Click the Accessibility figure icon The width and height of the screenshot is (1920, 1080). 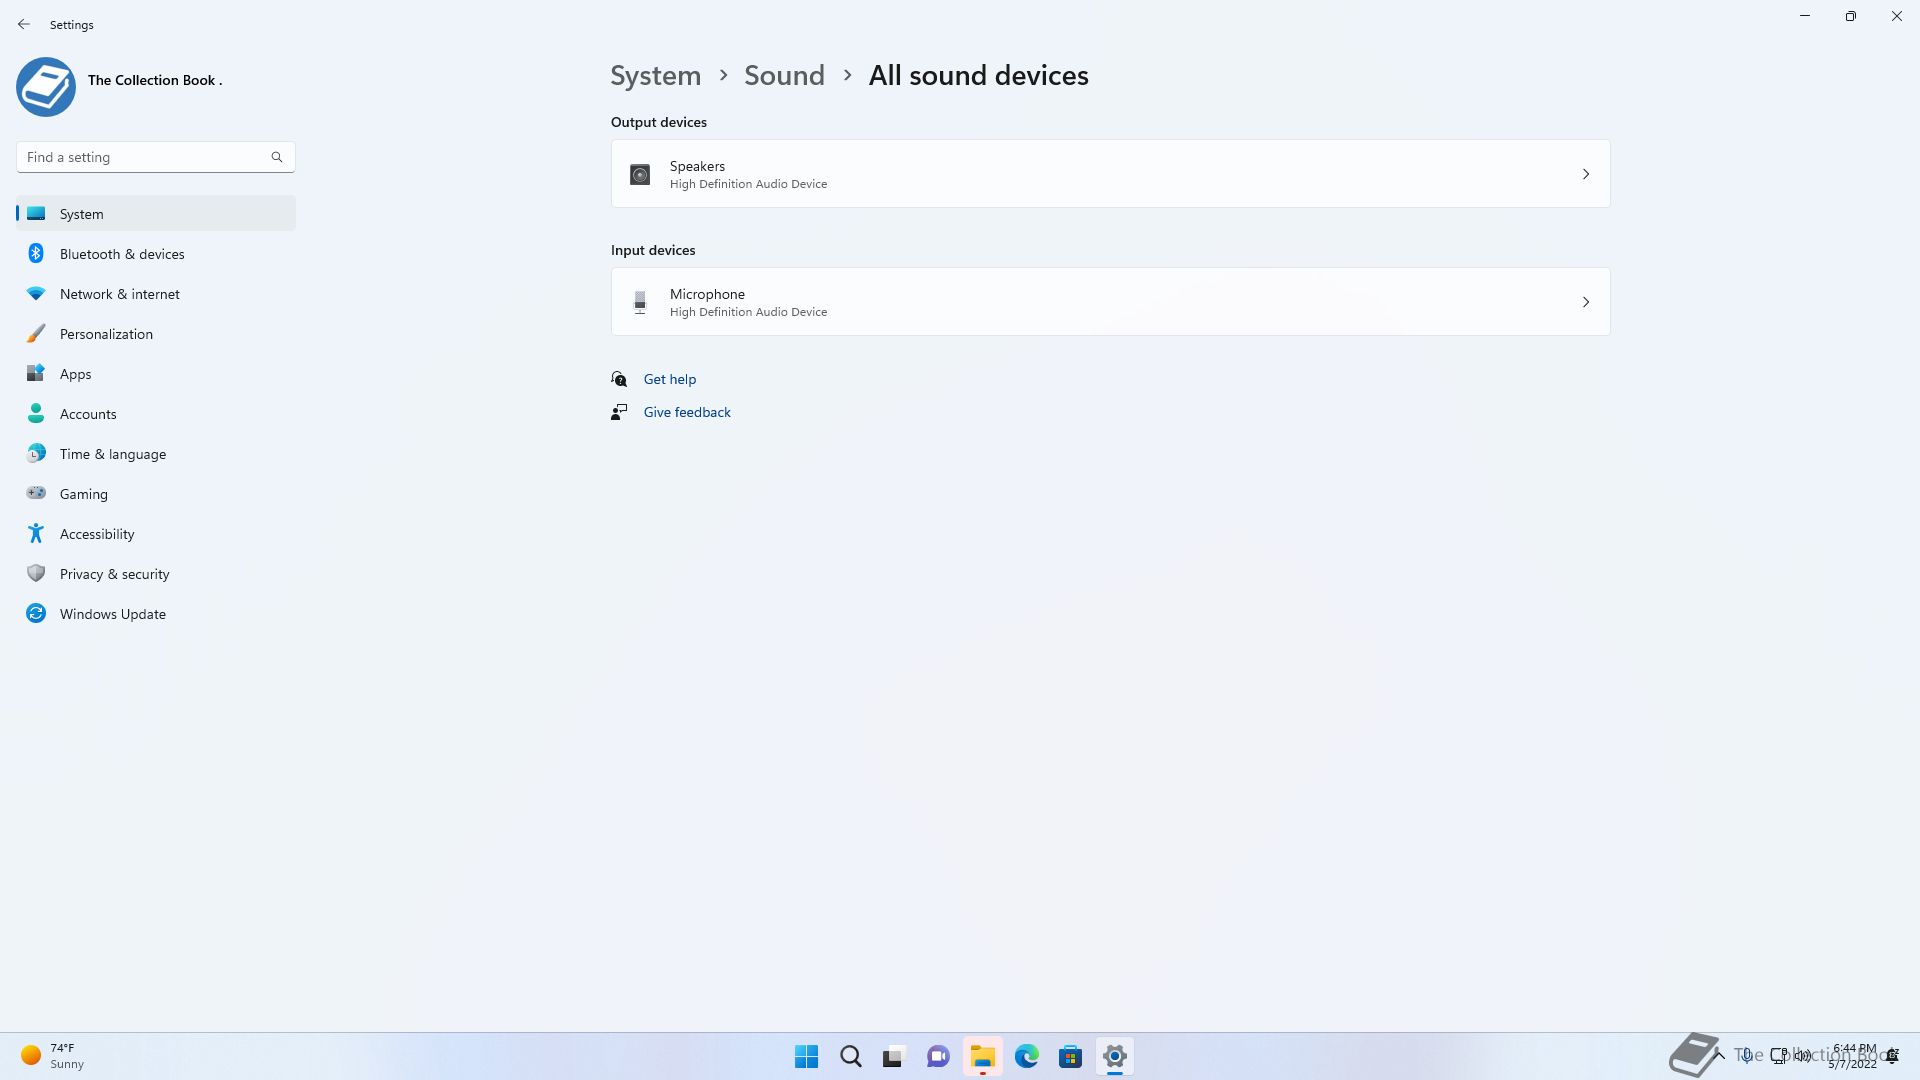[36, 534]
